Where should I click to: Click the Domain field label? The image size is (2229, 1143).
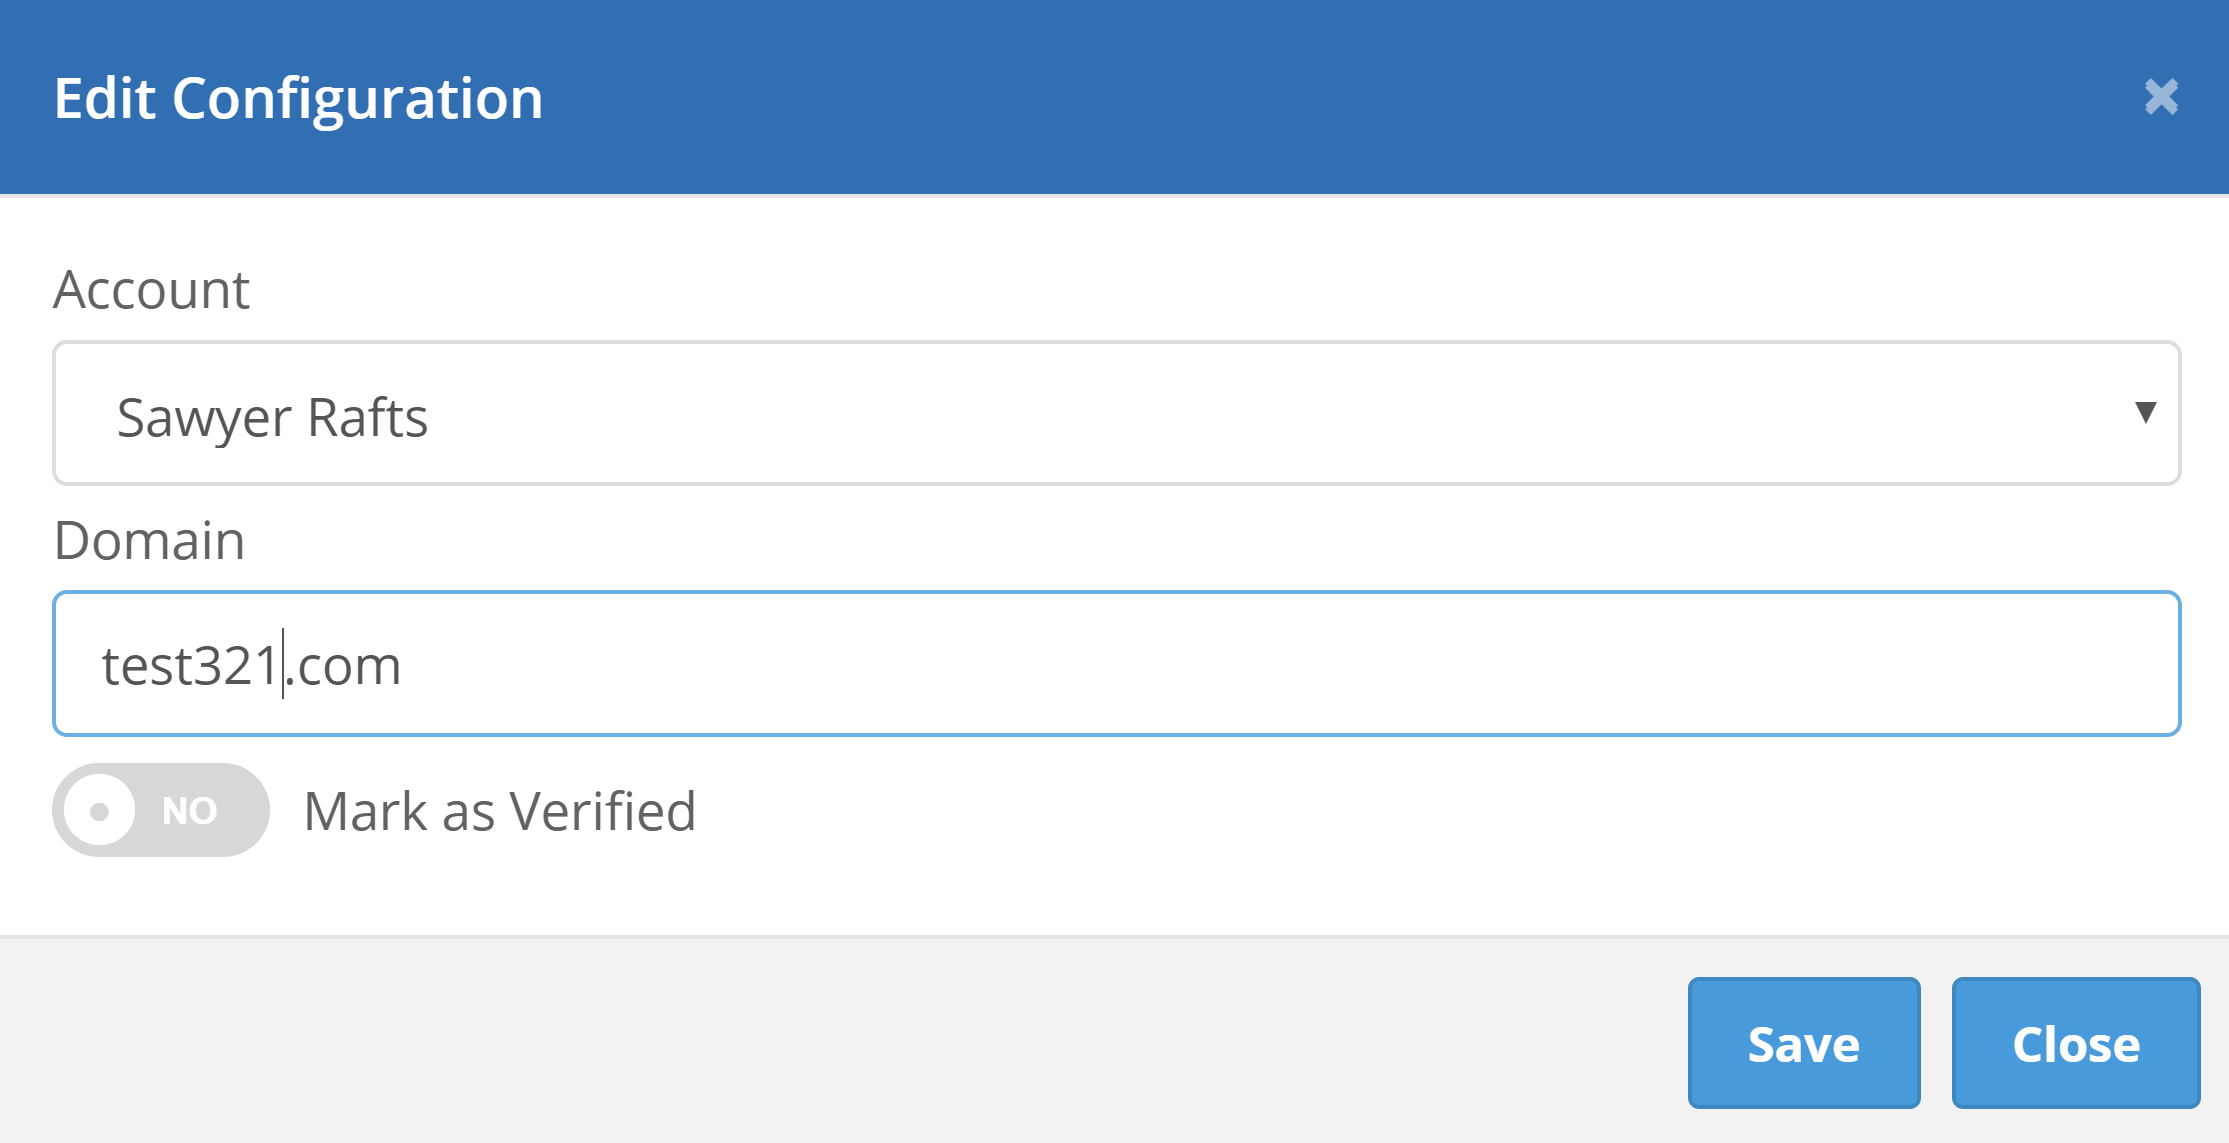tap(149, 541)
